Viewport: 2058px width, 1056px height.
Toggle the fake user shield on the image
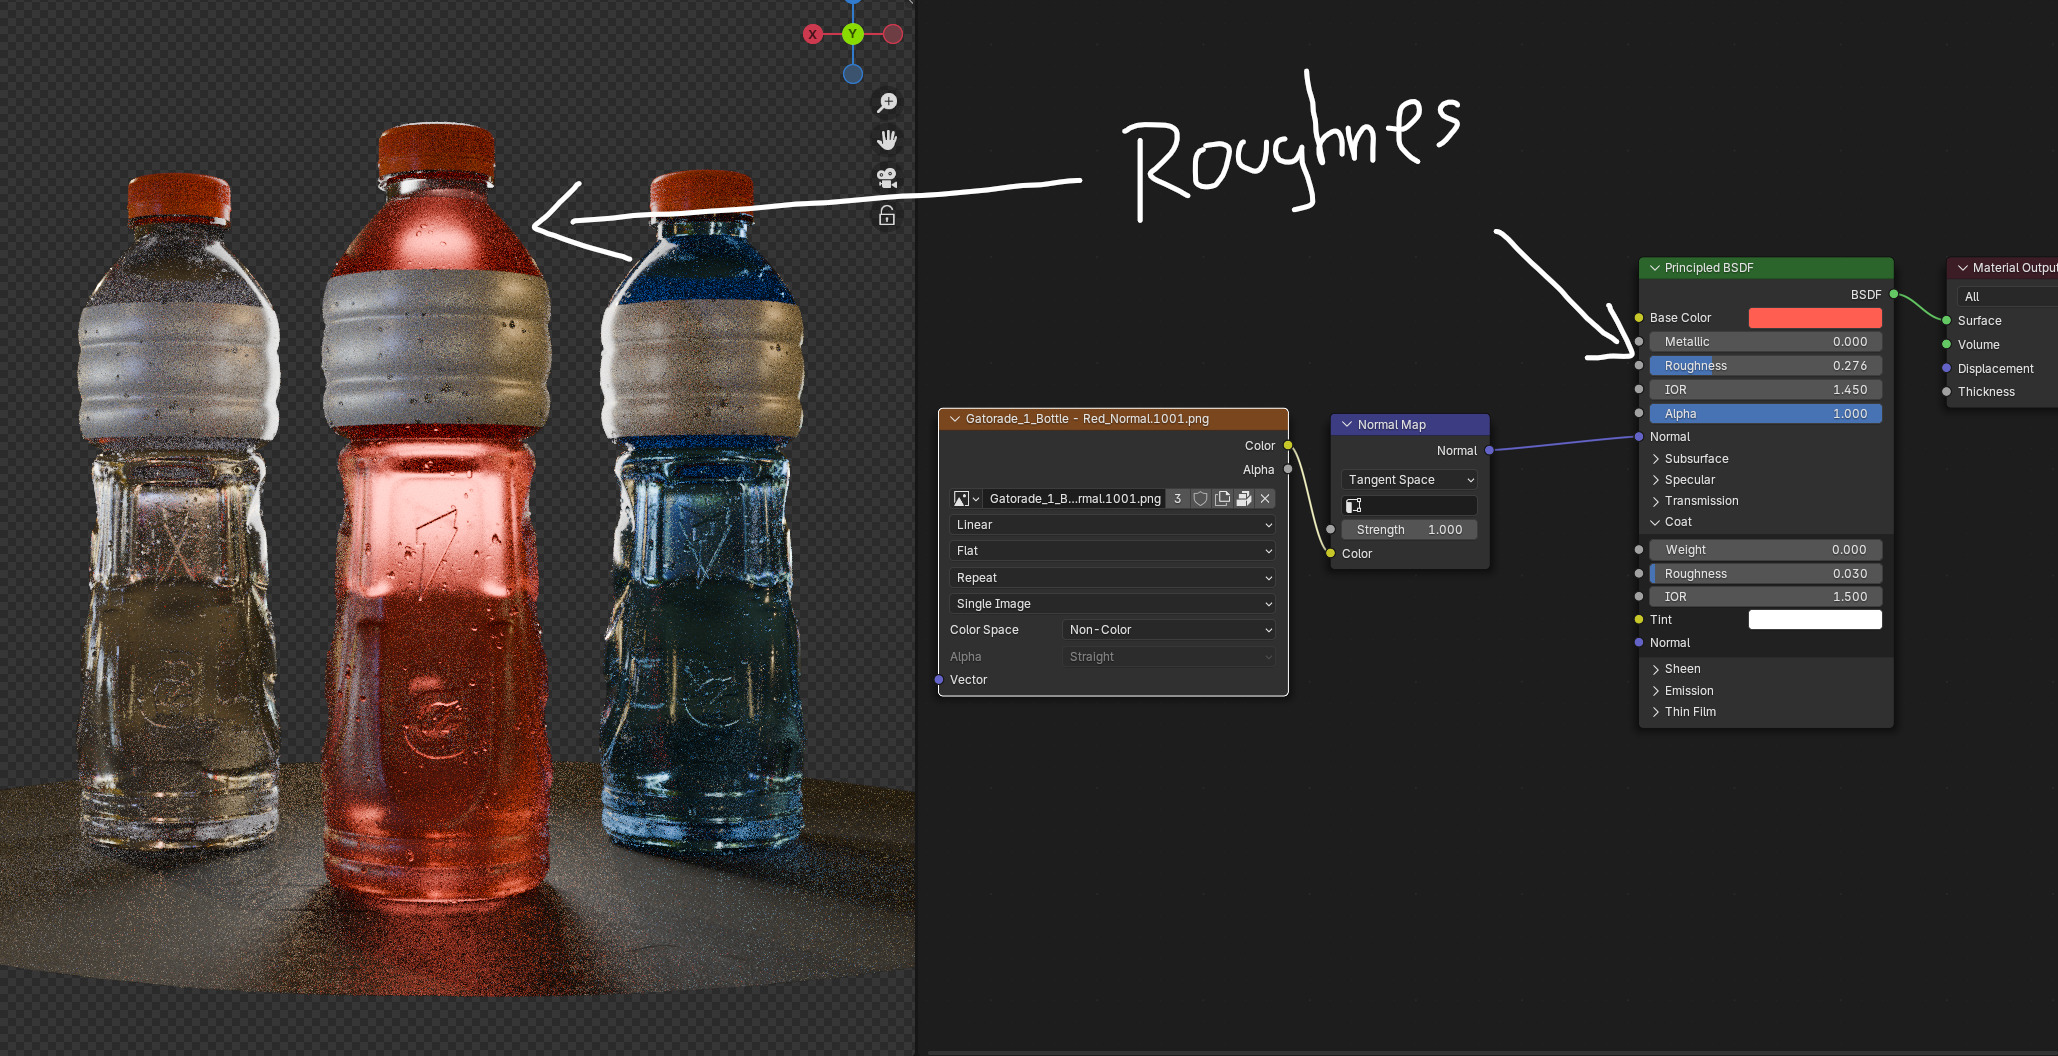(x=1200, y=499)
